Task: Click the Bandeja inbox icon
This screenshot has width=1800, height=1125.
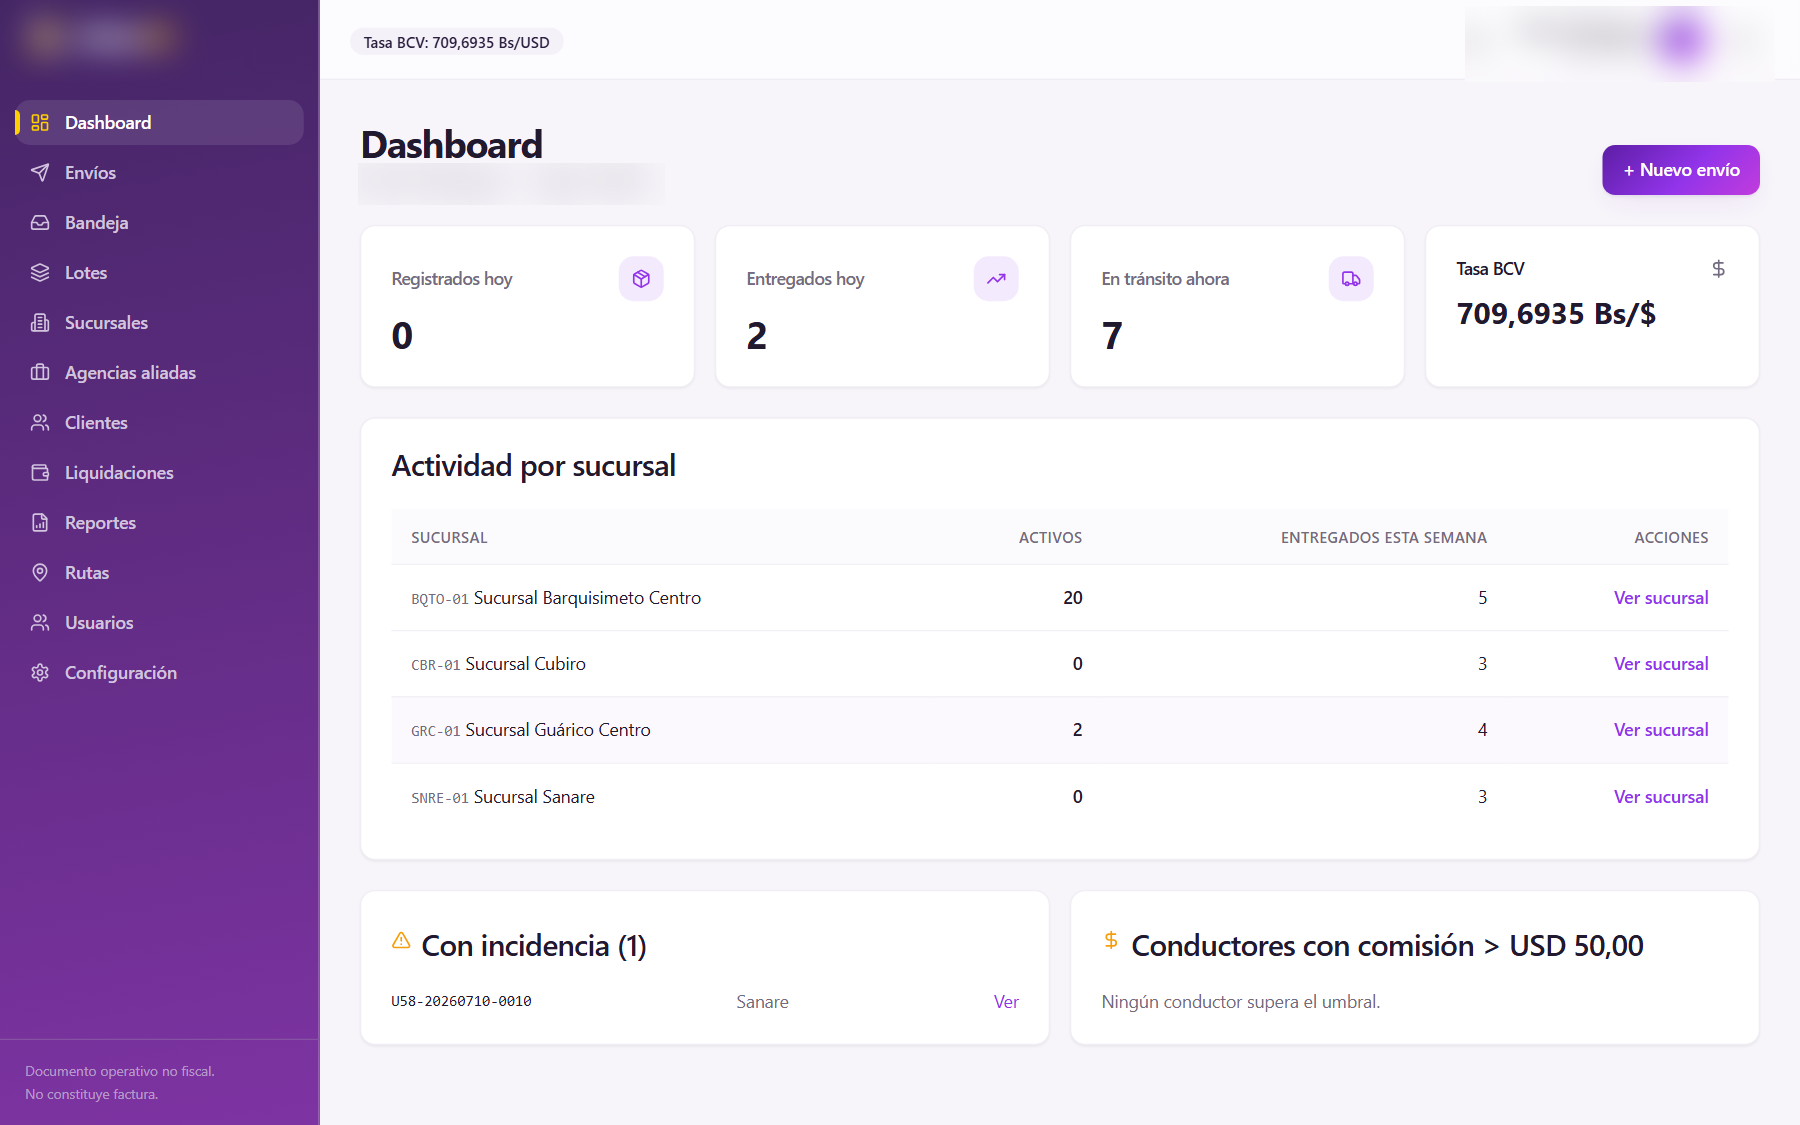Action: pyautogui.click(x=40, y=222)
